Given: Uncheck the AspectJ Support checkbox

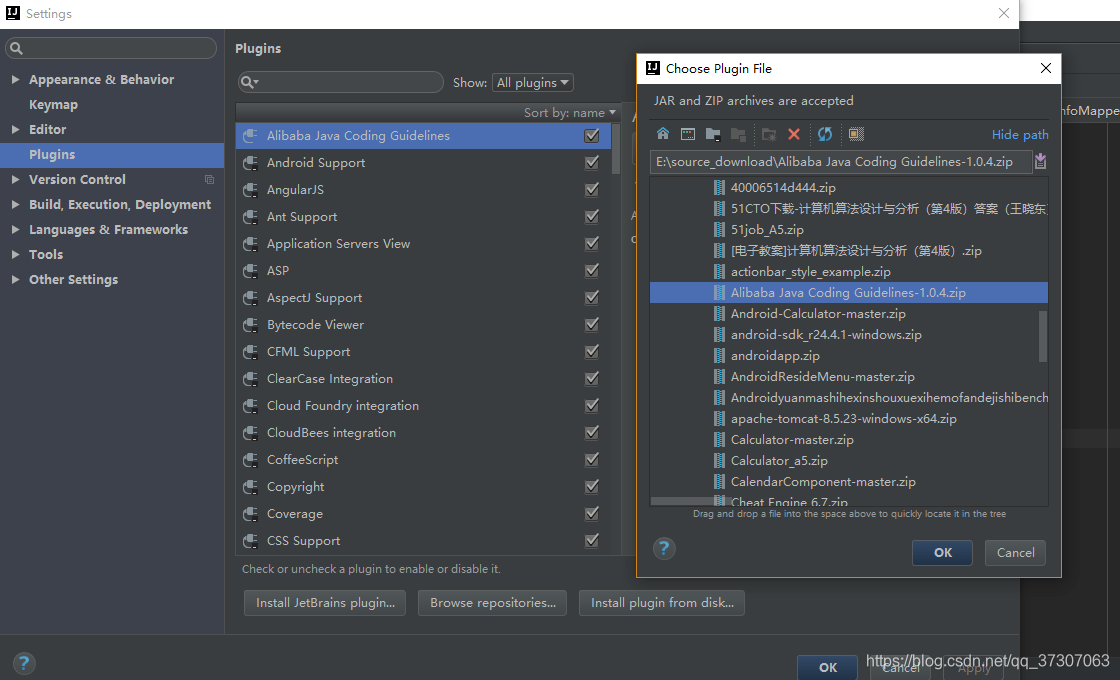Looking at the screenshot, I should [x=591, y=298].
